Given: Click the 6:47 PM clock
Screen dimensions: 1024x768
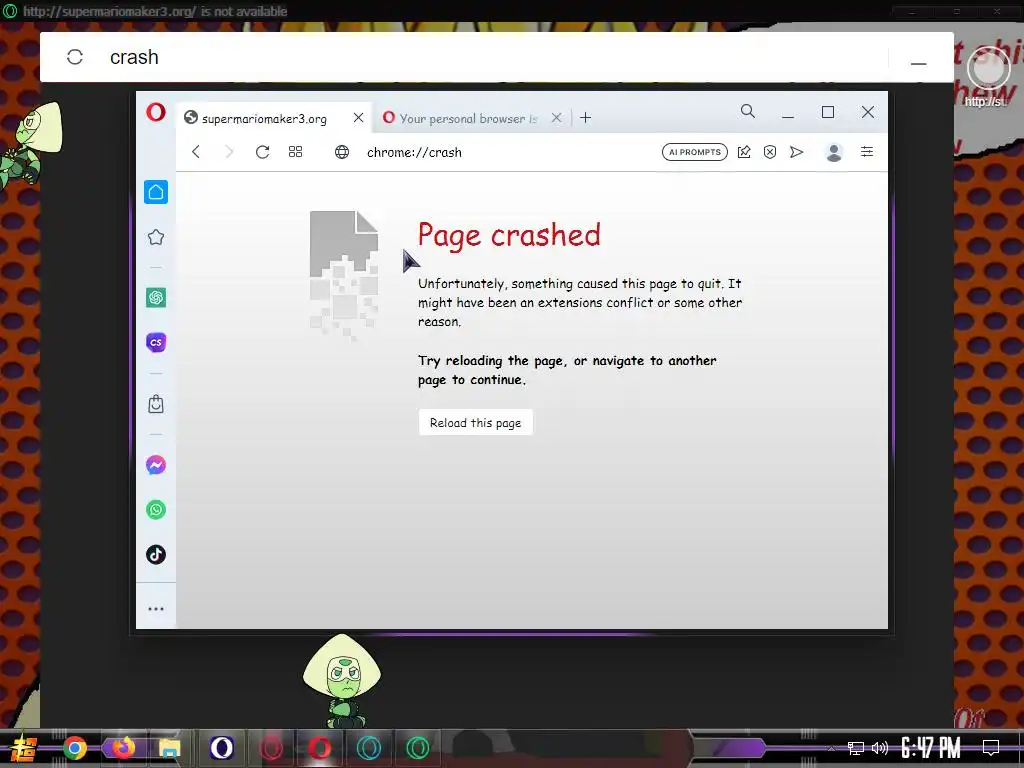Looking at the screenshot, I should 931,748.
